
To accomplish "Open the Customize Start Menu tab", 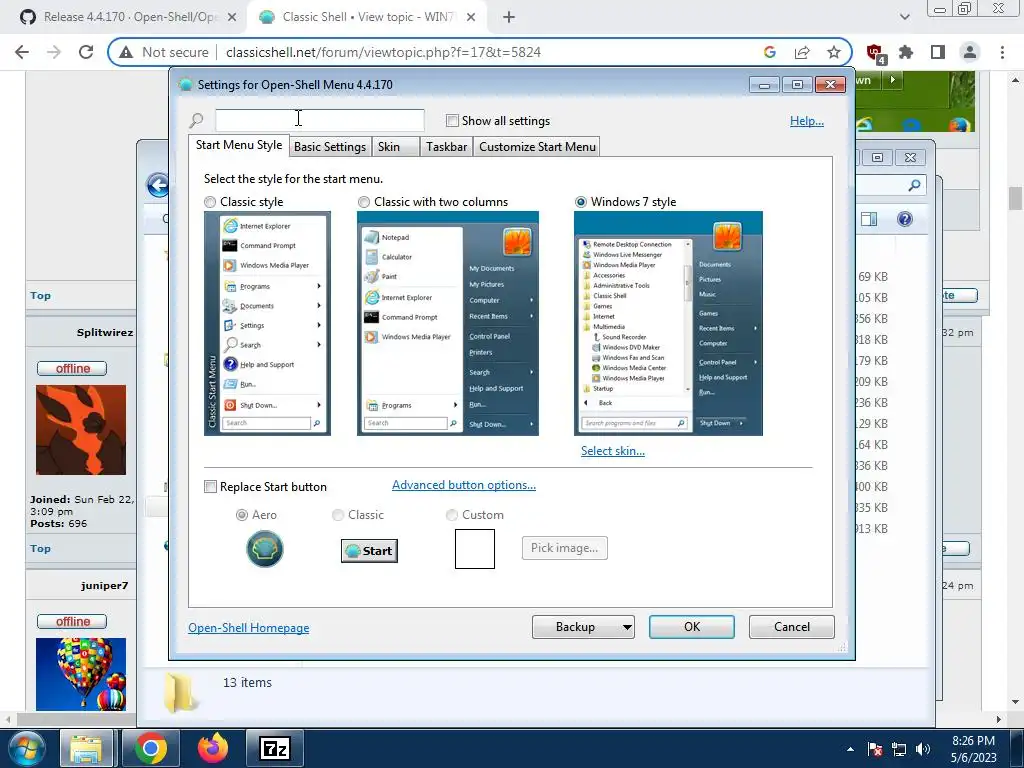I will coord(537,146).
